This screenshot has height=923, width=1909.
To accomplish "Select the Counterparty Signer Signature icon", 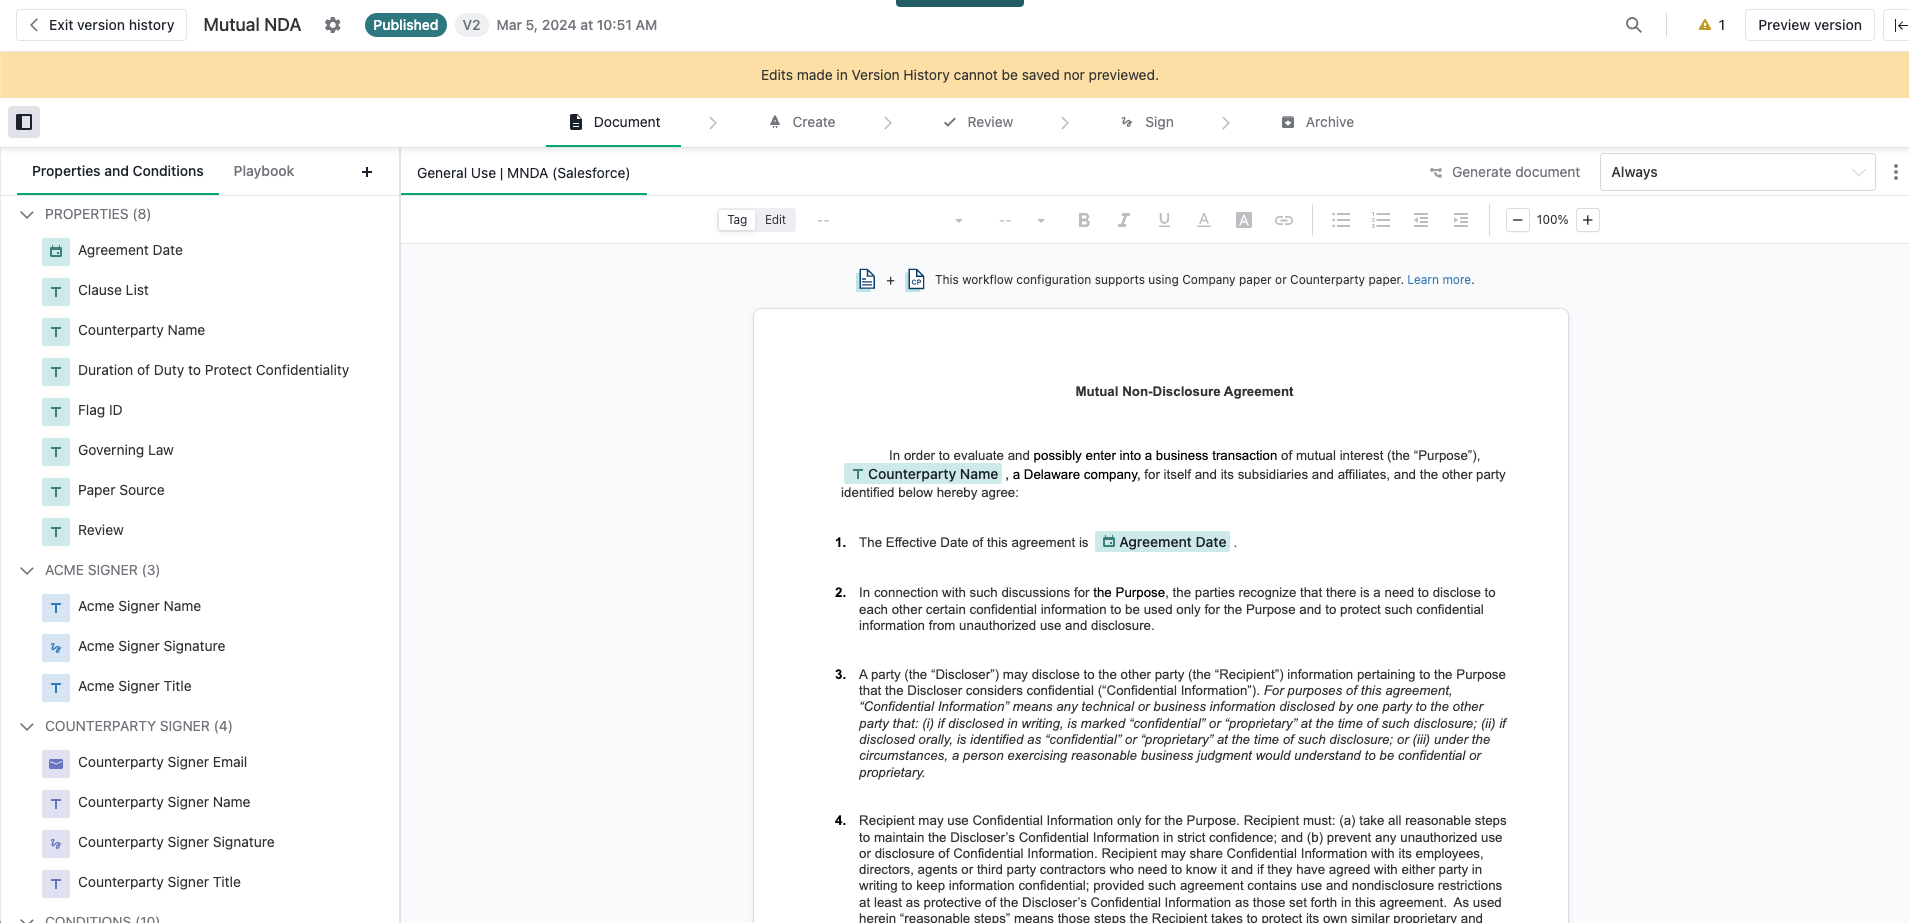I will 56,843.
